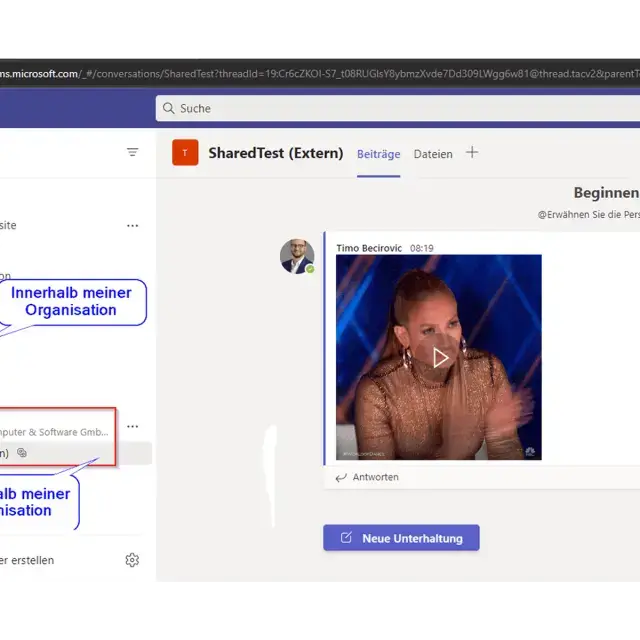Switch to the Beiträge tab
This screenshot has height=640, width=640.
point(378,154)
